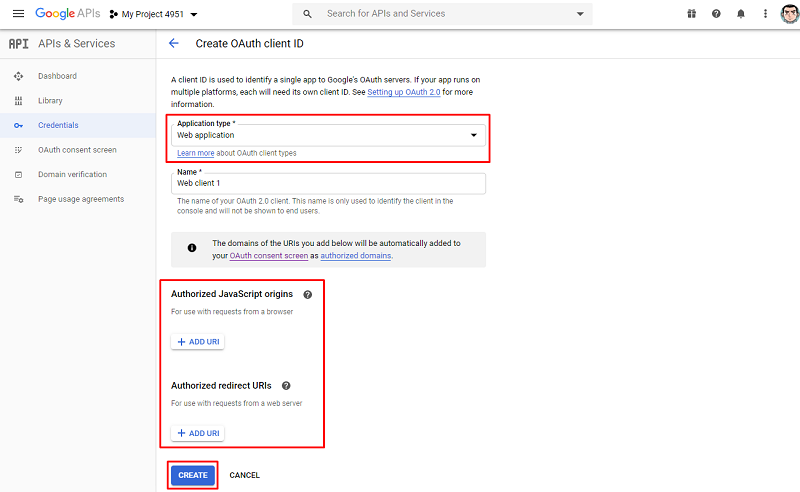Click the text For use with requests from a web server

236,403
